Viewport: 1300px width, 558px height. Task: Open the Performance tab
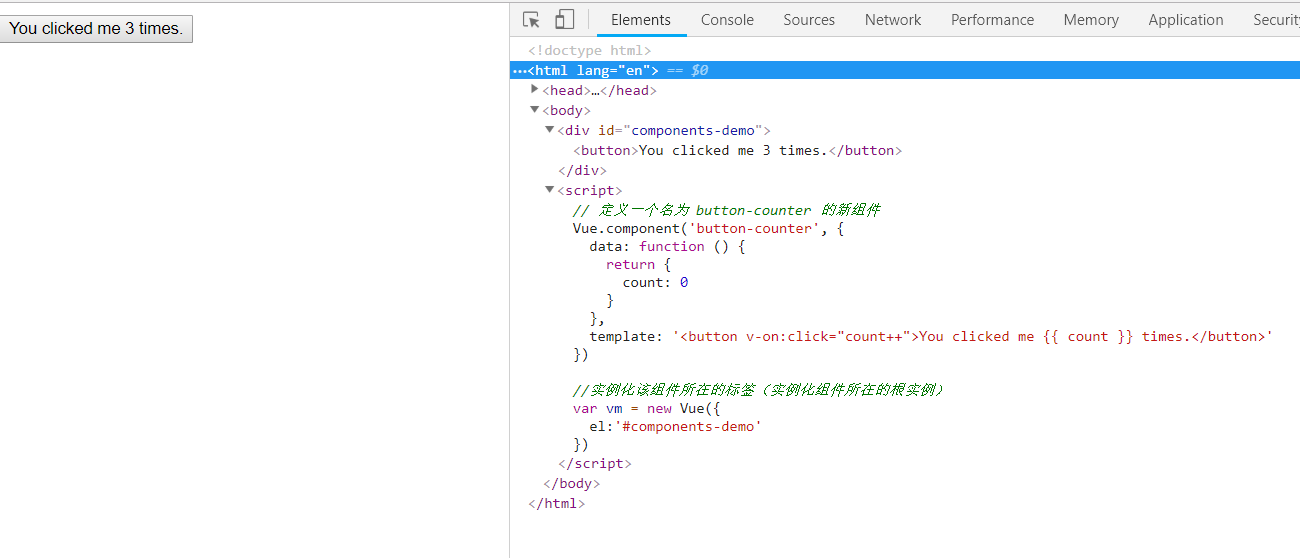tap(992, 20)
